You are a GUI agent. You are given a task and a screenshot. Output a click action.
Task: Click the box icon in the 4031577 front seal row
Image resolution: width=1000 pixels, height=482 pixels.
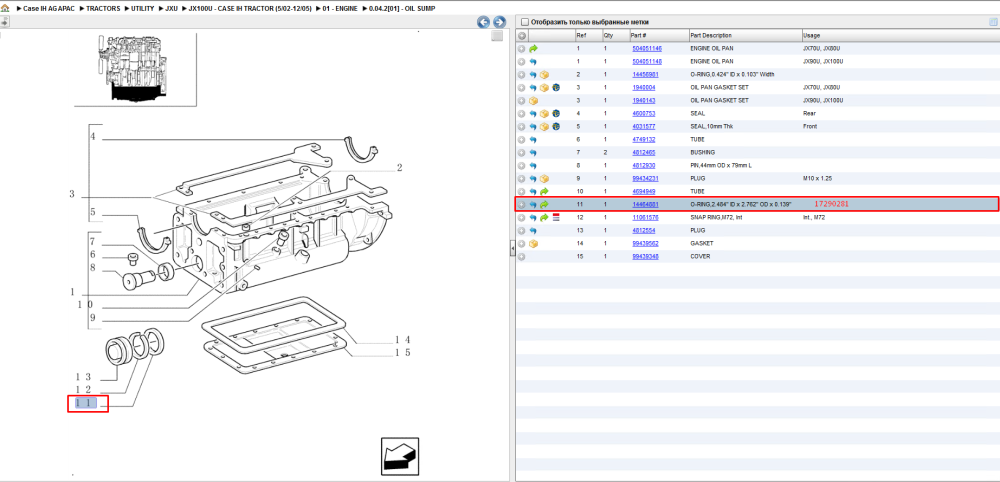[x=544, y=127]
